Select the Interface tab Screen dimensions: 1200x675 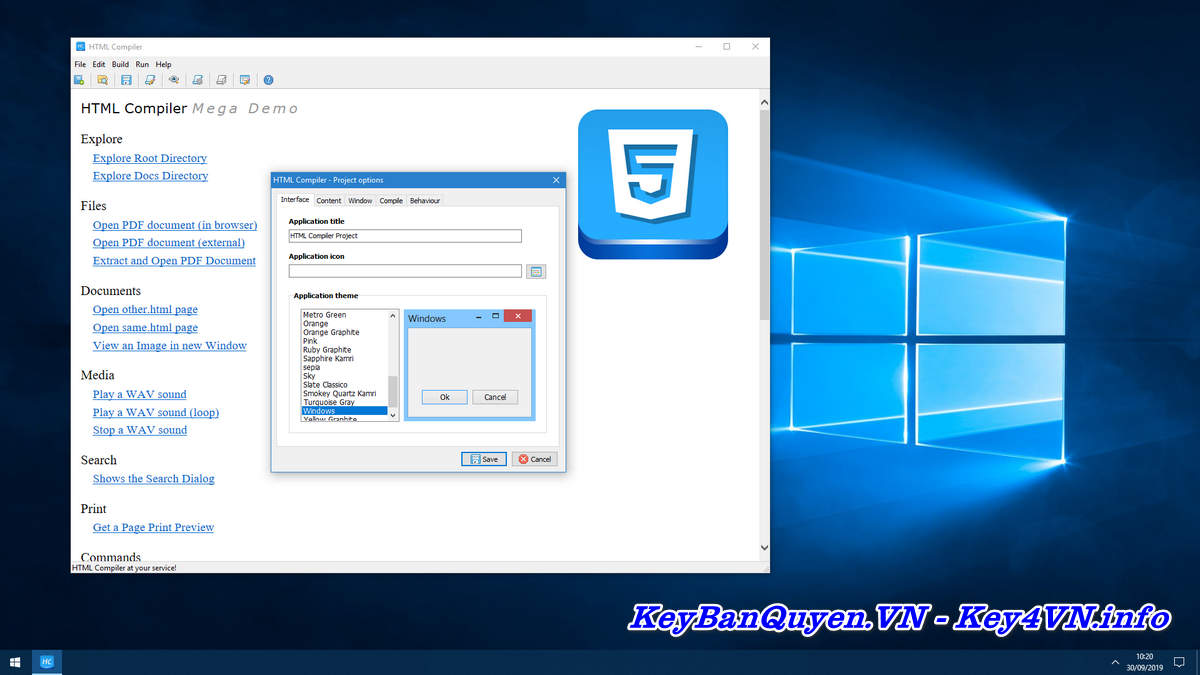coord(295,200)
